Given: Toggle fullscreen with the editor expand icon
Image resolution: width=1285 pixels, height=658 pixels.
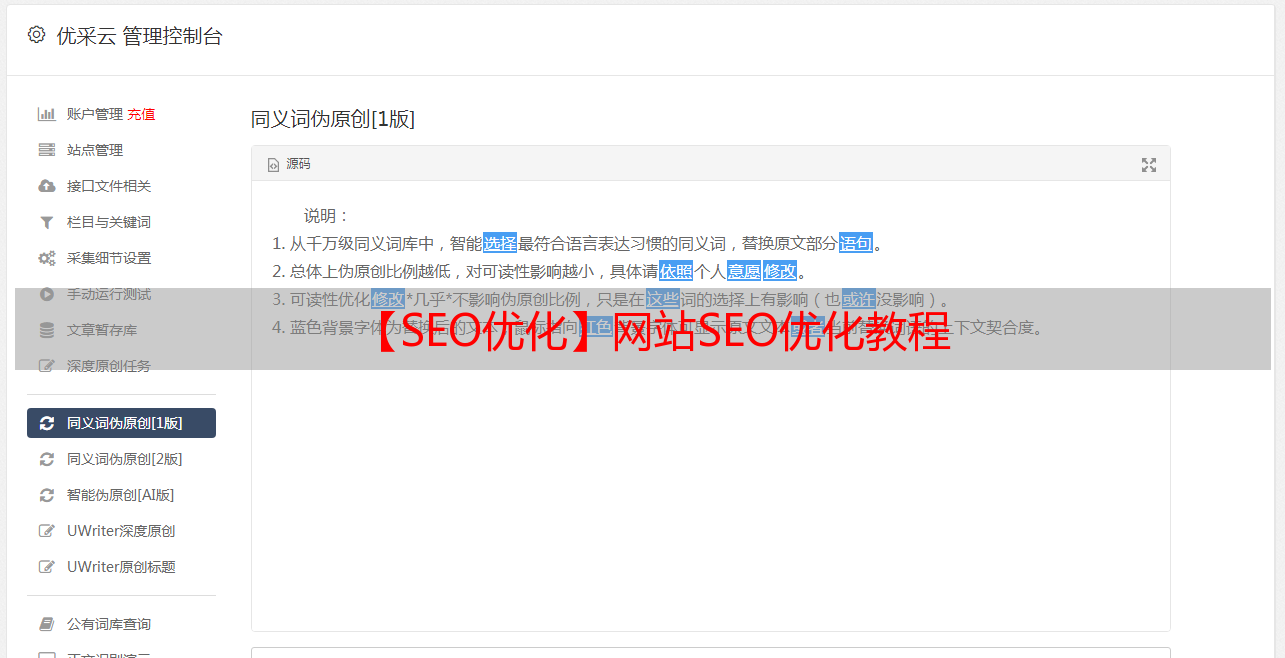Looking at the screenshot, I should pos(1149,165).
